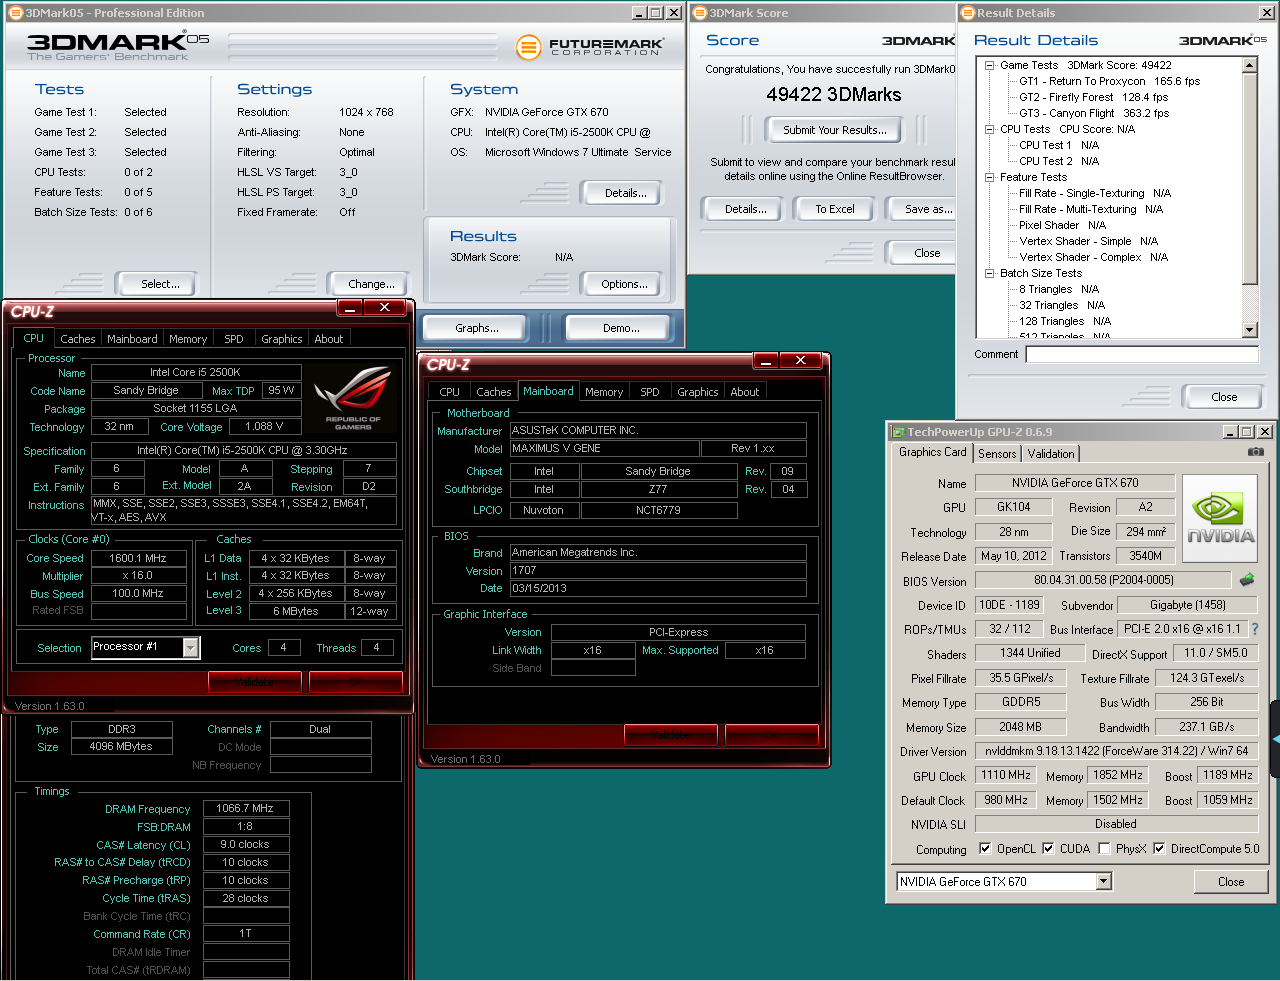Click the Result Details scrollbar down arrow
Screen dimensions: 1280x981
pyautogui.click(x=1249, y=330)
